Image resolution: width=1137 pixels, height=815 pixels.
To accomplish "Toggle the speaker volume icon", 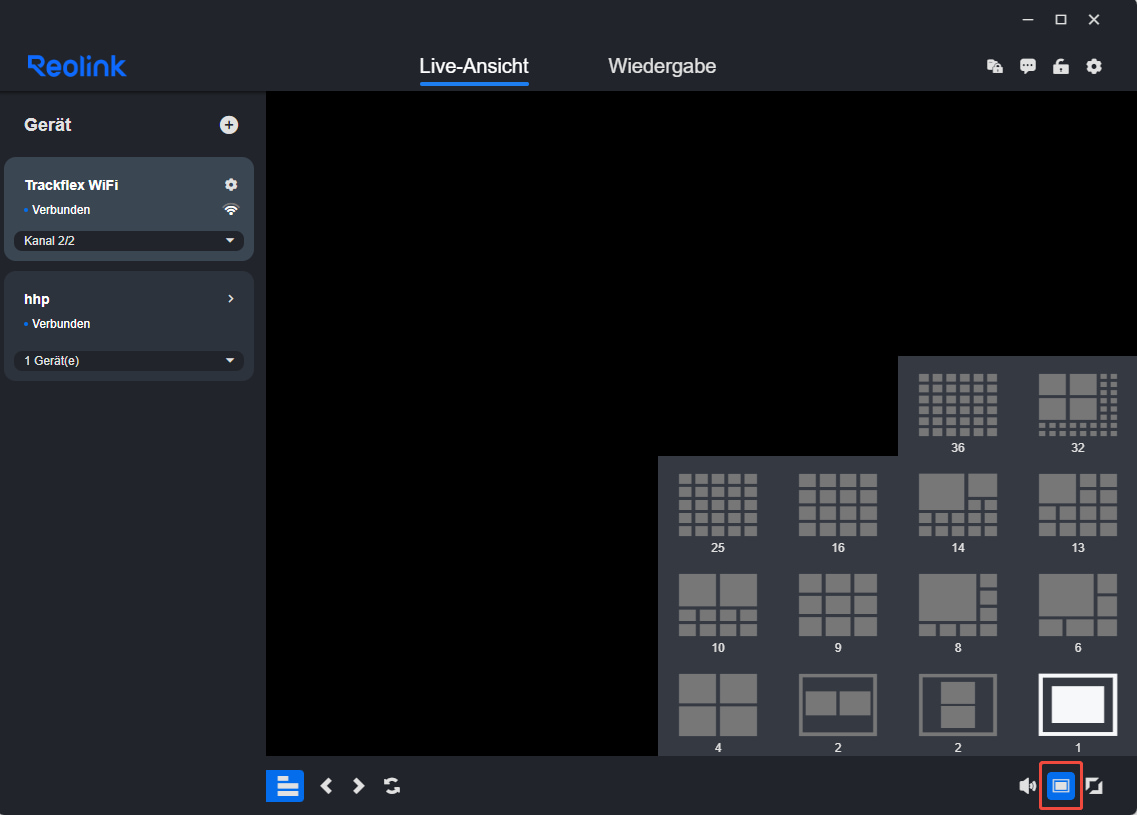I will pos(1028,786).
